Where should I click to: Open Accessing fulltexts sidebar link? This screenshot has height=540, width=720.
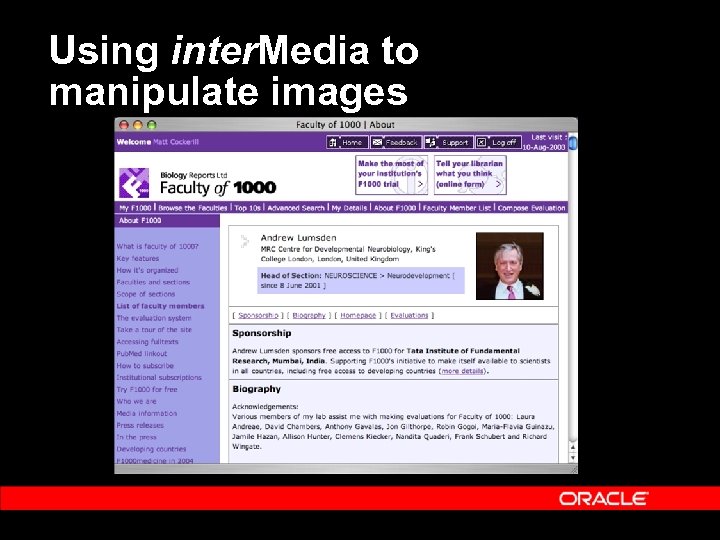point(147,342)
